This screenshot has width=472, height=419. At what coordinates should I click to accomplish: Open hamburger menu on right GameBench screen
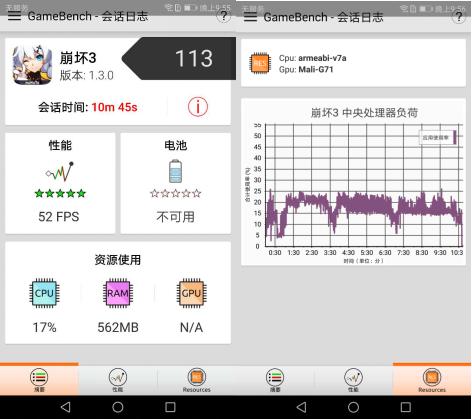250,17
